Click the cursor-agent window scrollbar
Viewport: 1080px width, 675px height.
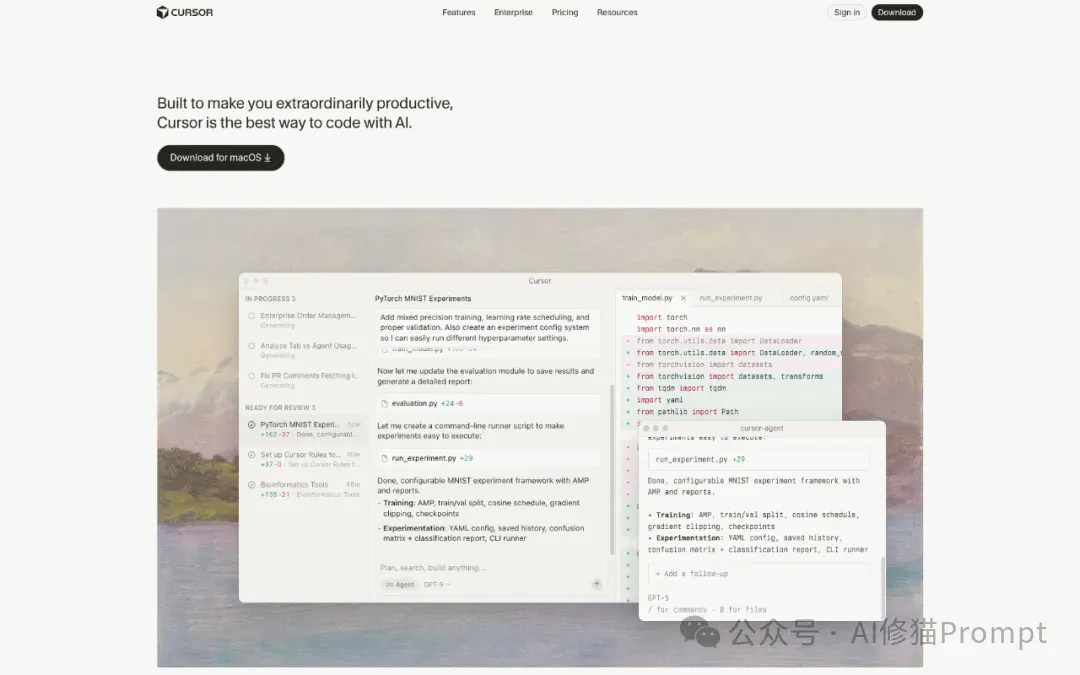point(882,588)
